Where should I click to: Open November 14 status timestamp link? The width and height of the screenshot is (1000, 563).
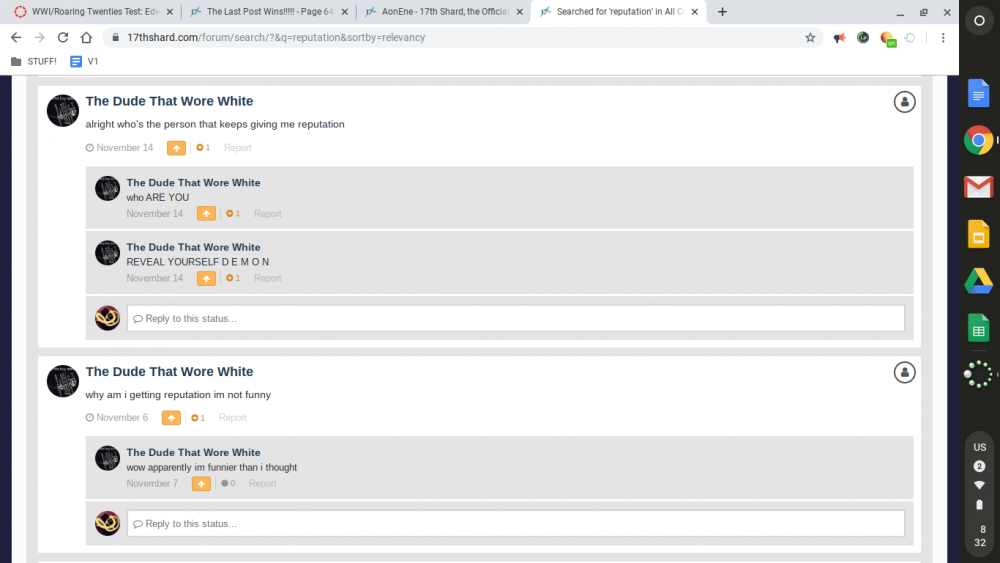pyautogui.click(x=120, y=148)
